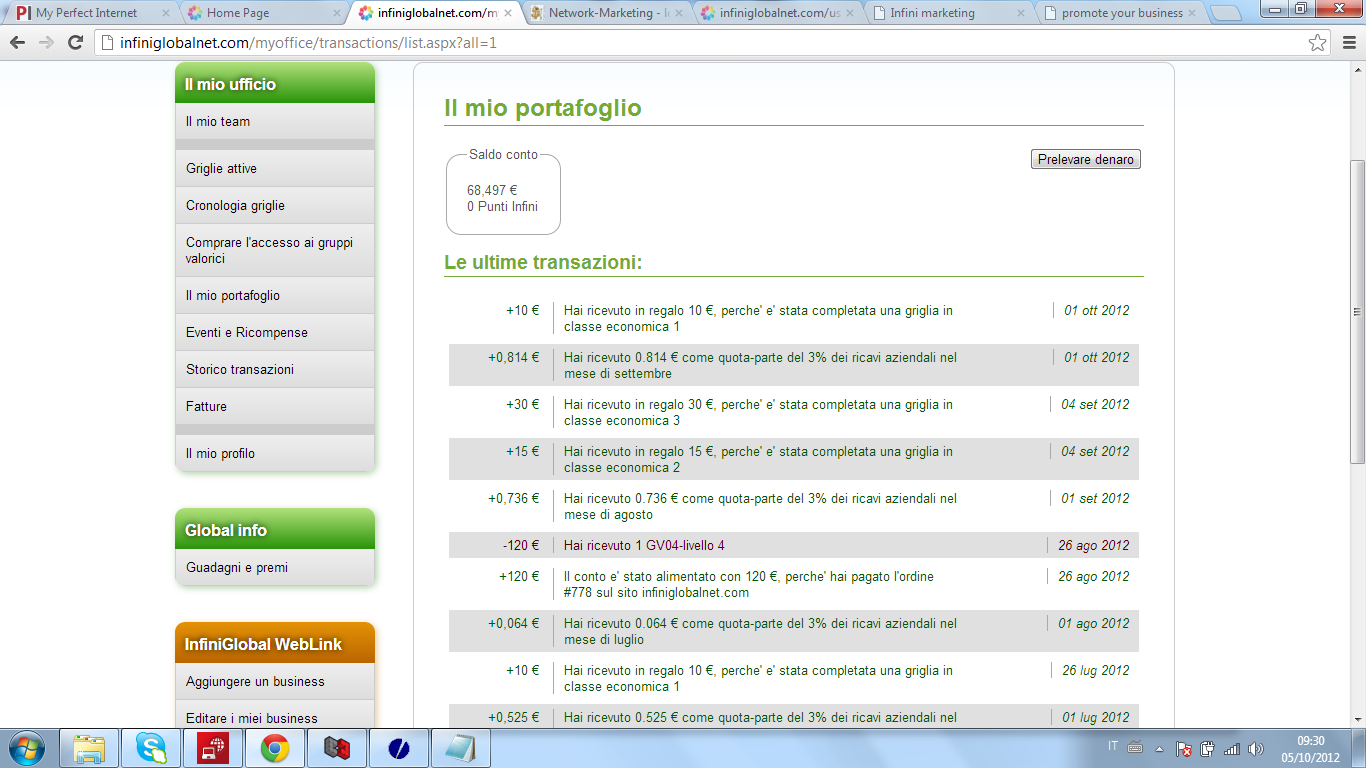1366x768 pixels.
Task: Reload the current page
Action: (75, 42)
